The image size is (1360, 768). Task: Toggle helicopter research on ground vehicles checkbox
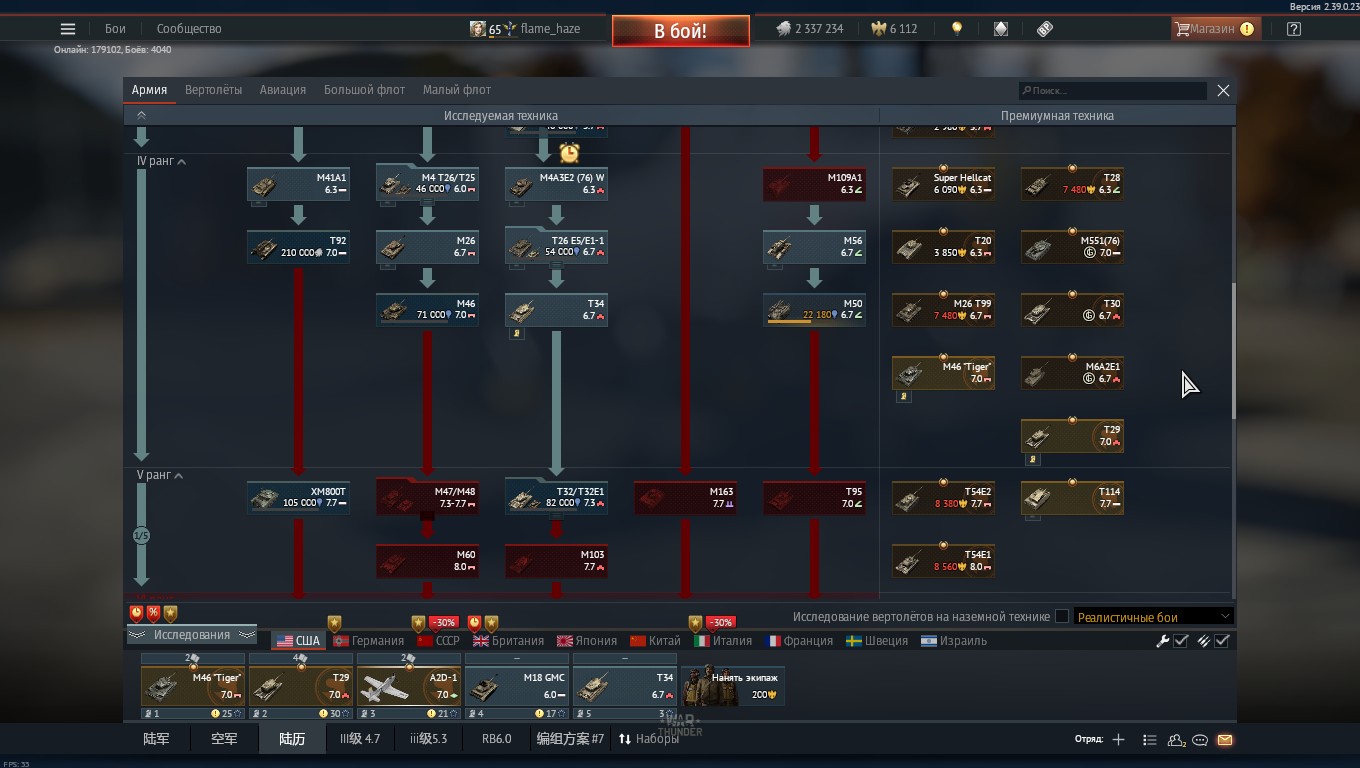pyautogui.click(x=1062, y=617)
